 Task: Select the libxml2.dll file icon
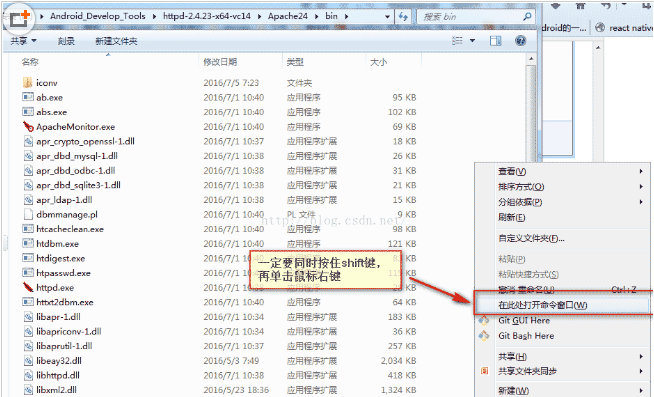coord(28,390)
